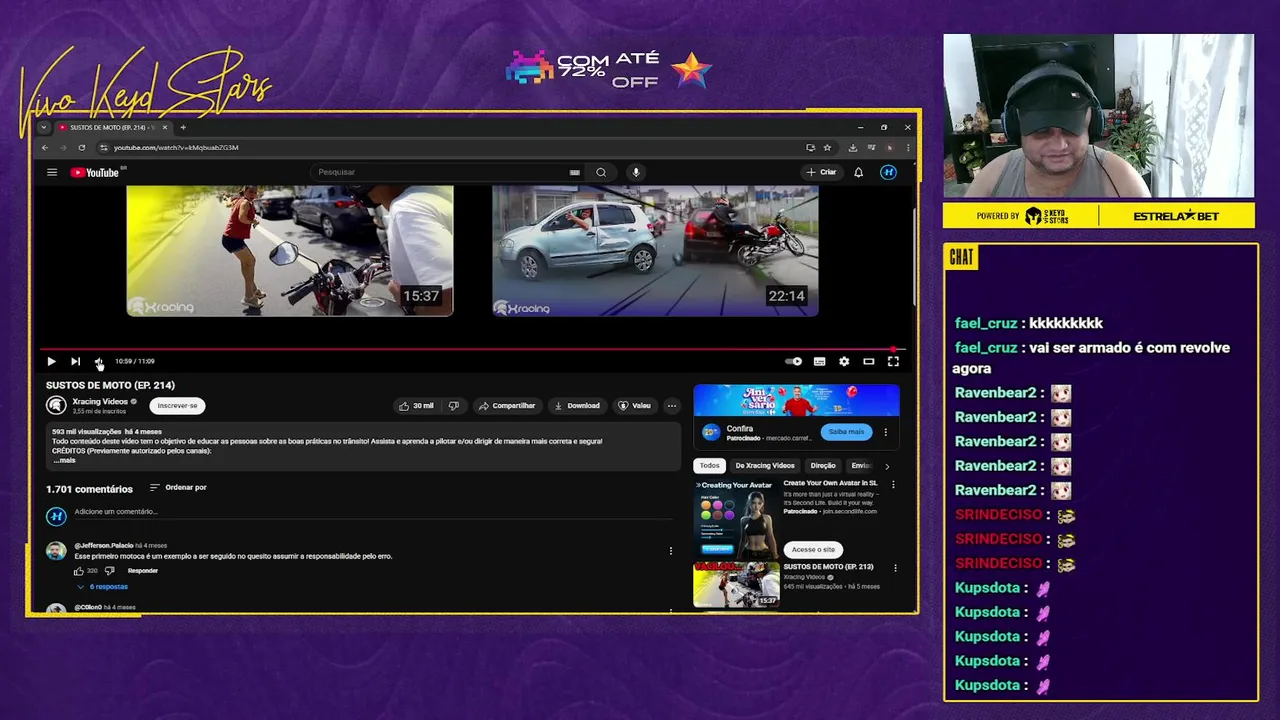Toggle the autoplay switch in player
1280x720 pixels.
pyautogui.click(x=794, y=361)
